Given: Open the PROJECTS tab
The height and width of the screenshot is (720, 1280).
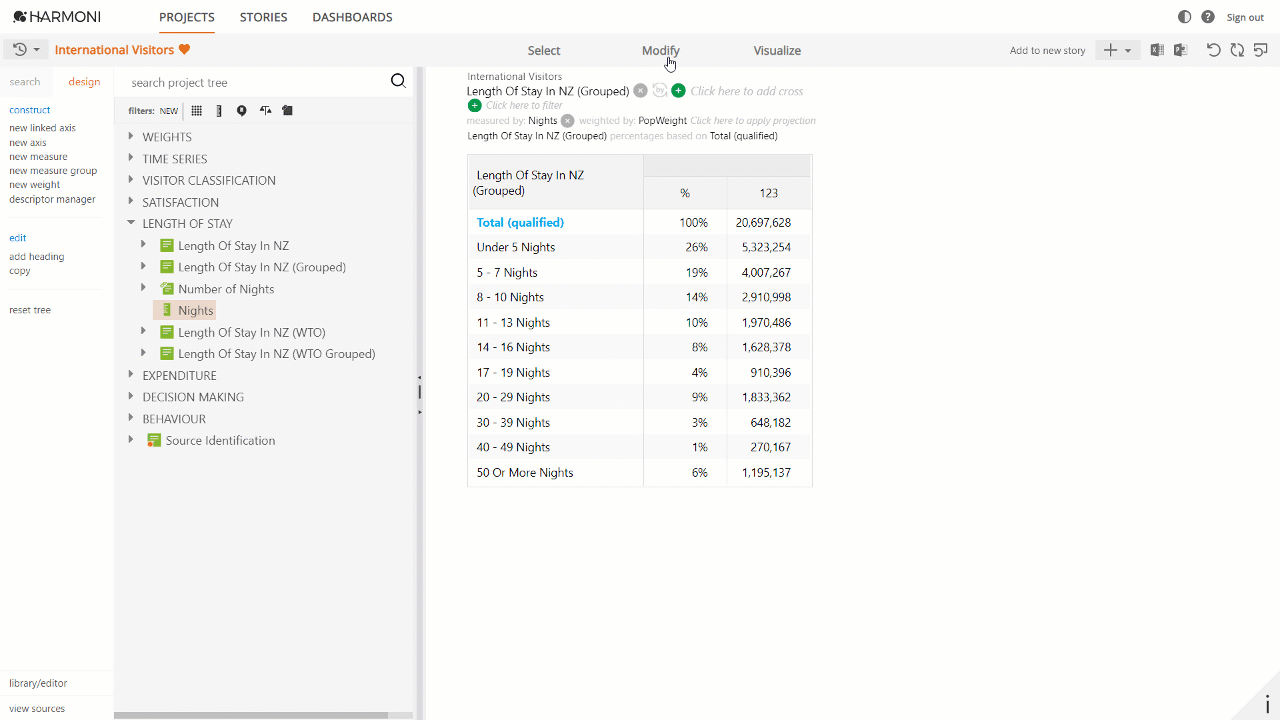Looking at the screenshot, I should point(187,17).
